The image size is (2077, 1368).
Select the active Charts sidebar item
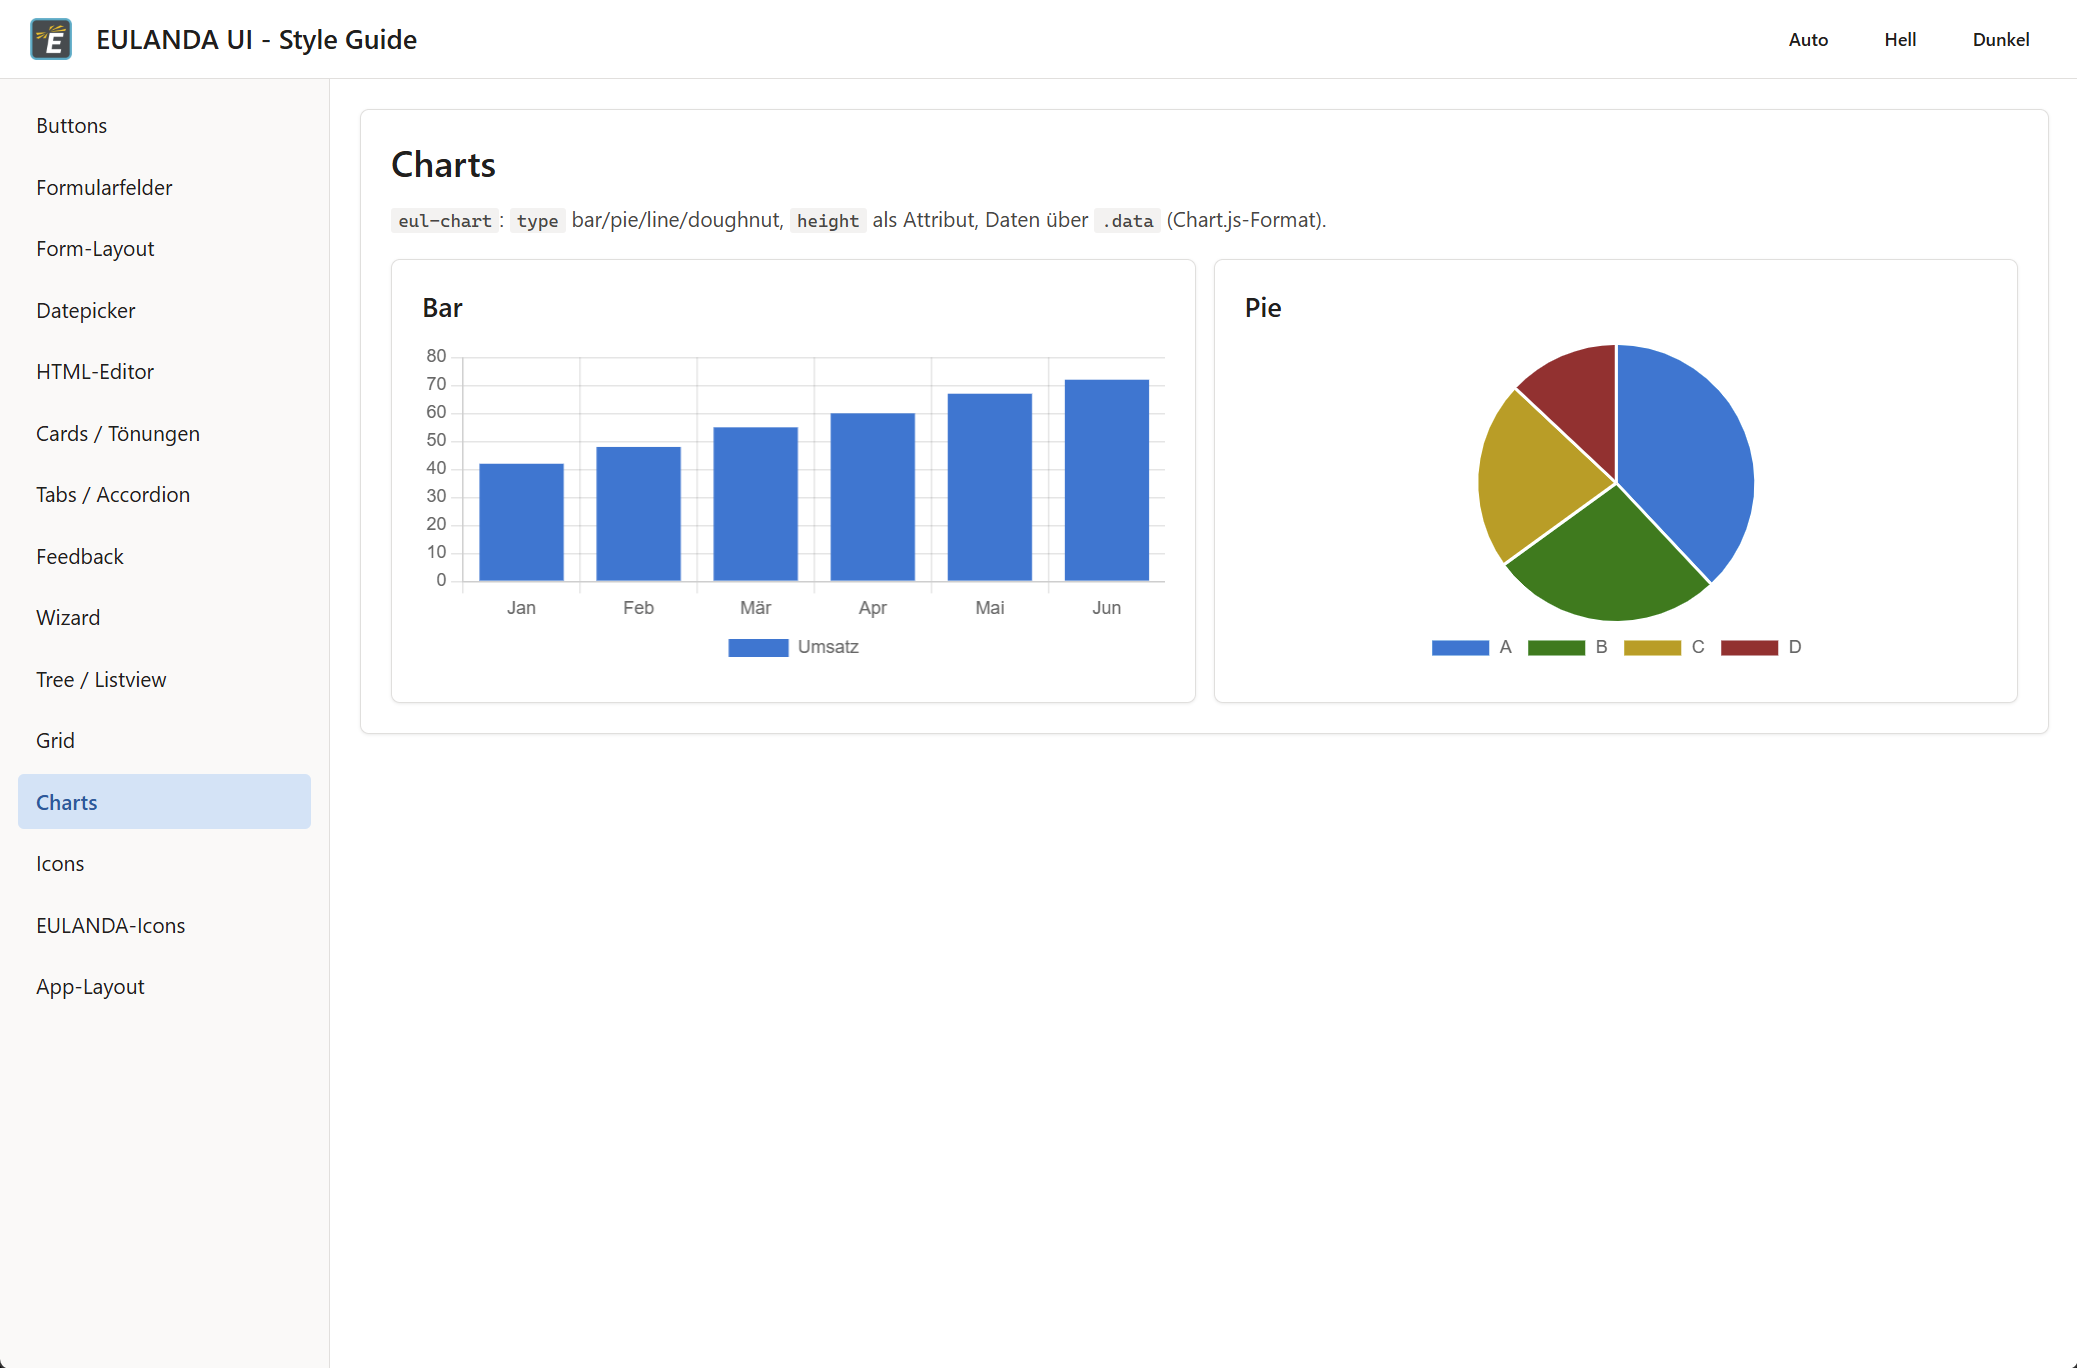click(x=164, y=802)
